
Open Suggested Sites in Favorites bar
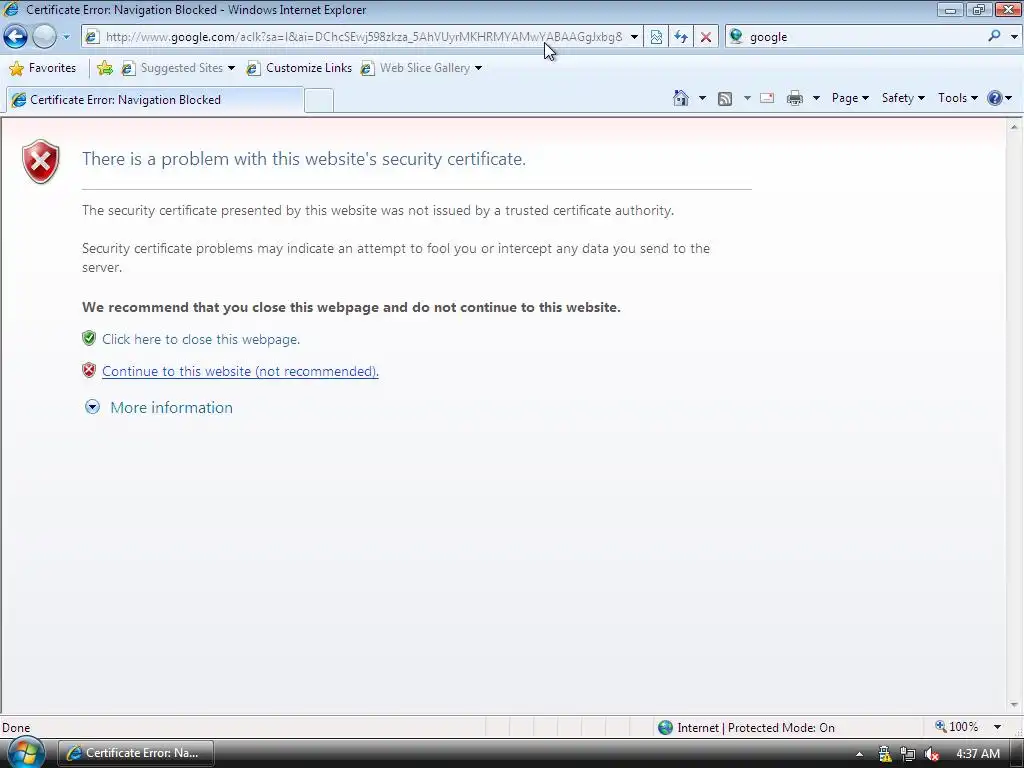tap(178, 68)
